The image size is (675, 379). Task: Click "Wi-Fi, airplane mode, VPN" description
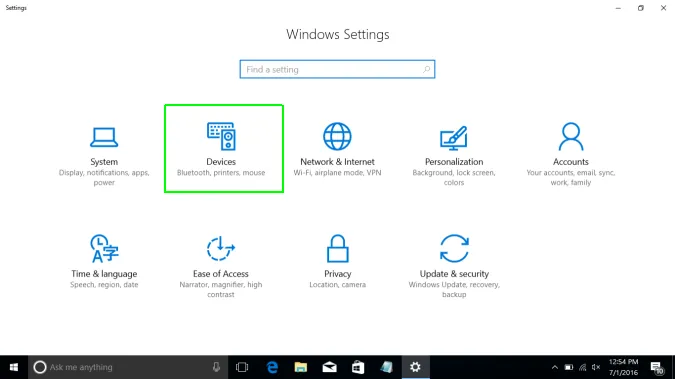[x=338, y=173]
